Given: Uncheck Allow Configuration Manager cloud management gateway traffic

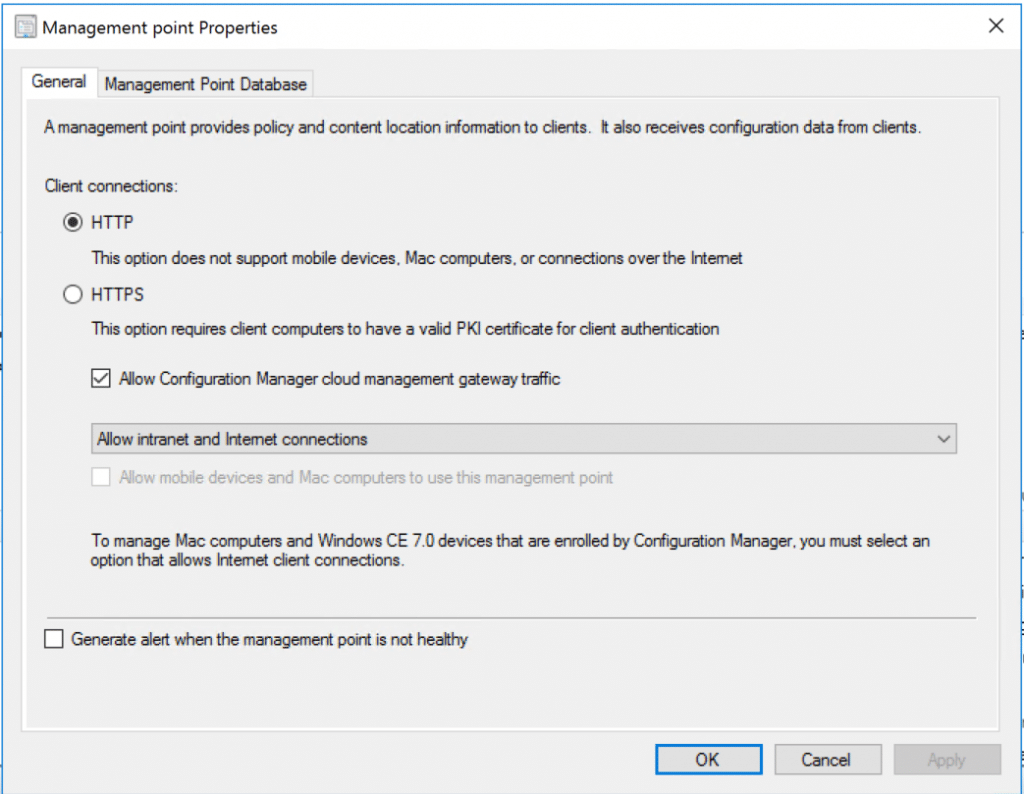Looking at the screenshot, I should 100,379.
